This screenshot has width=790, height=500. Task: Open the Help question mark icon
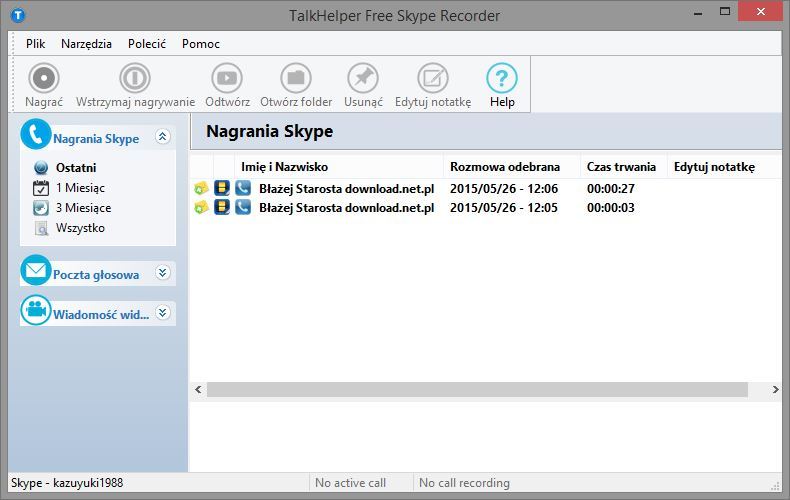point(502,78)
